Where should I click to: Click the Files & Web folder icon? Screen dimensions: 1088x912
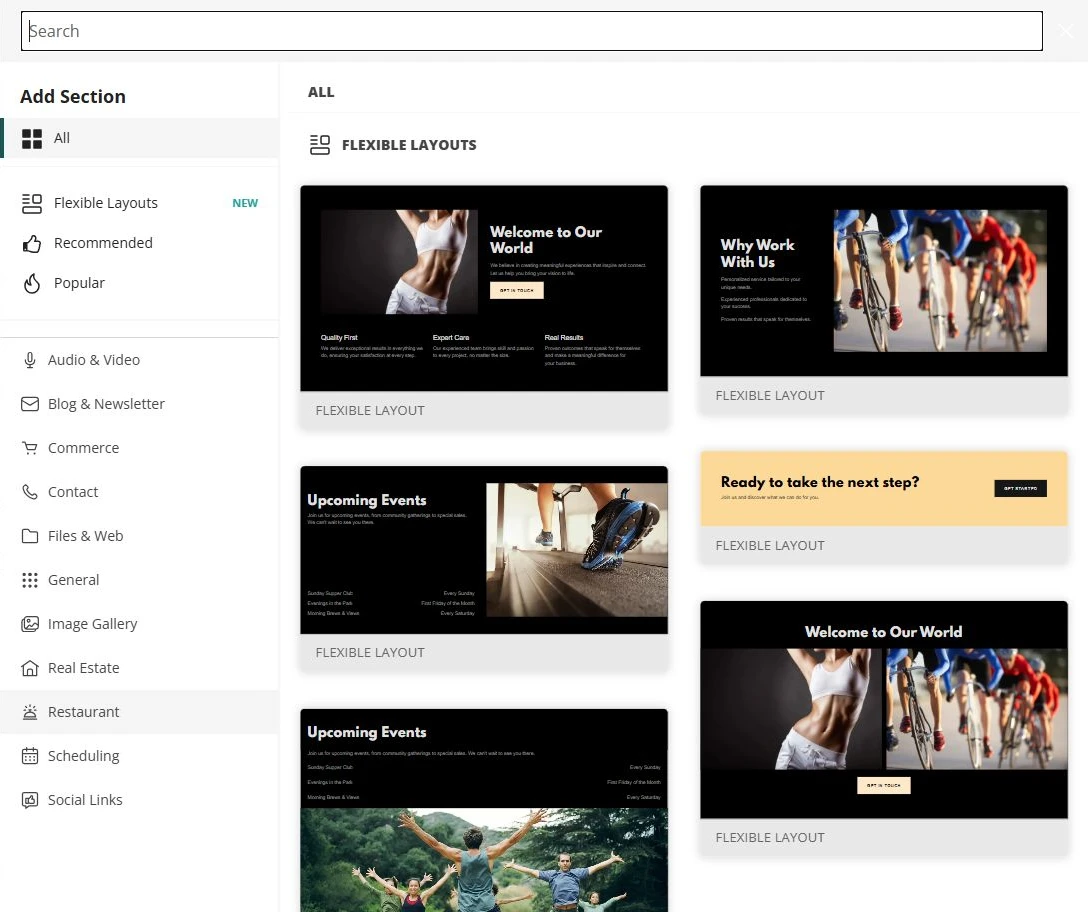point(30,536)
